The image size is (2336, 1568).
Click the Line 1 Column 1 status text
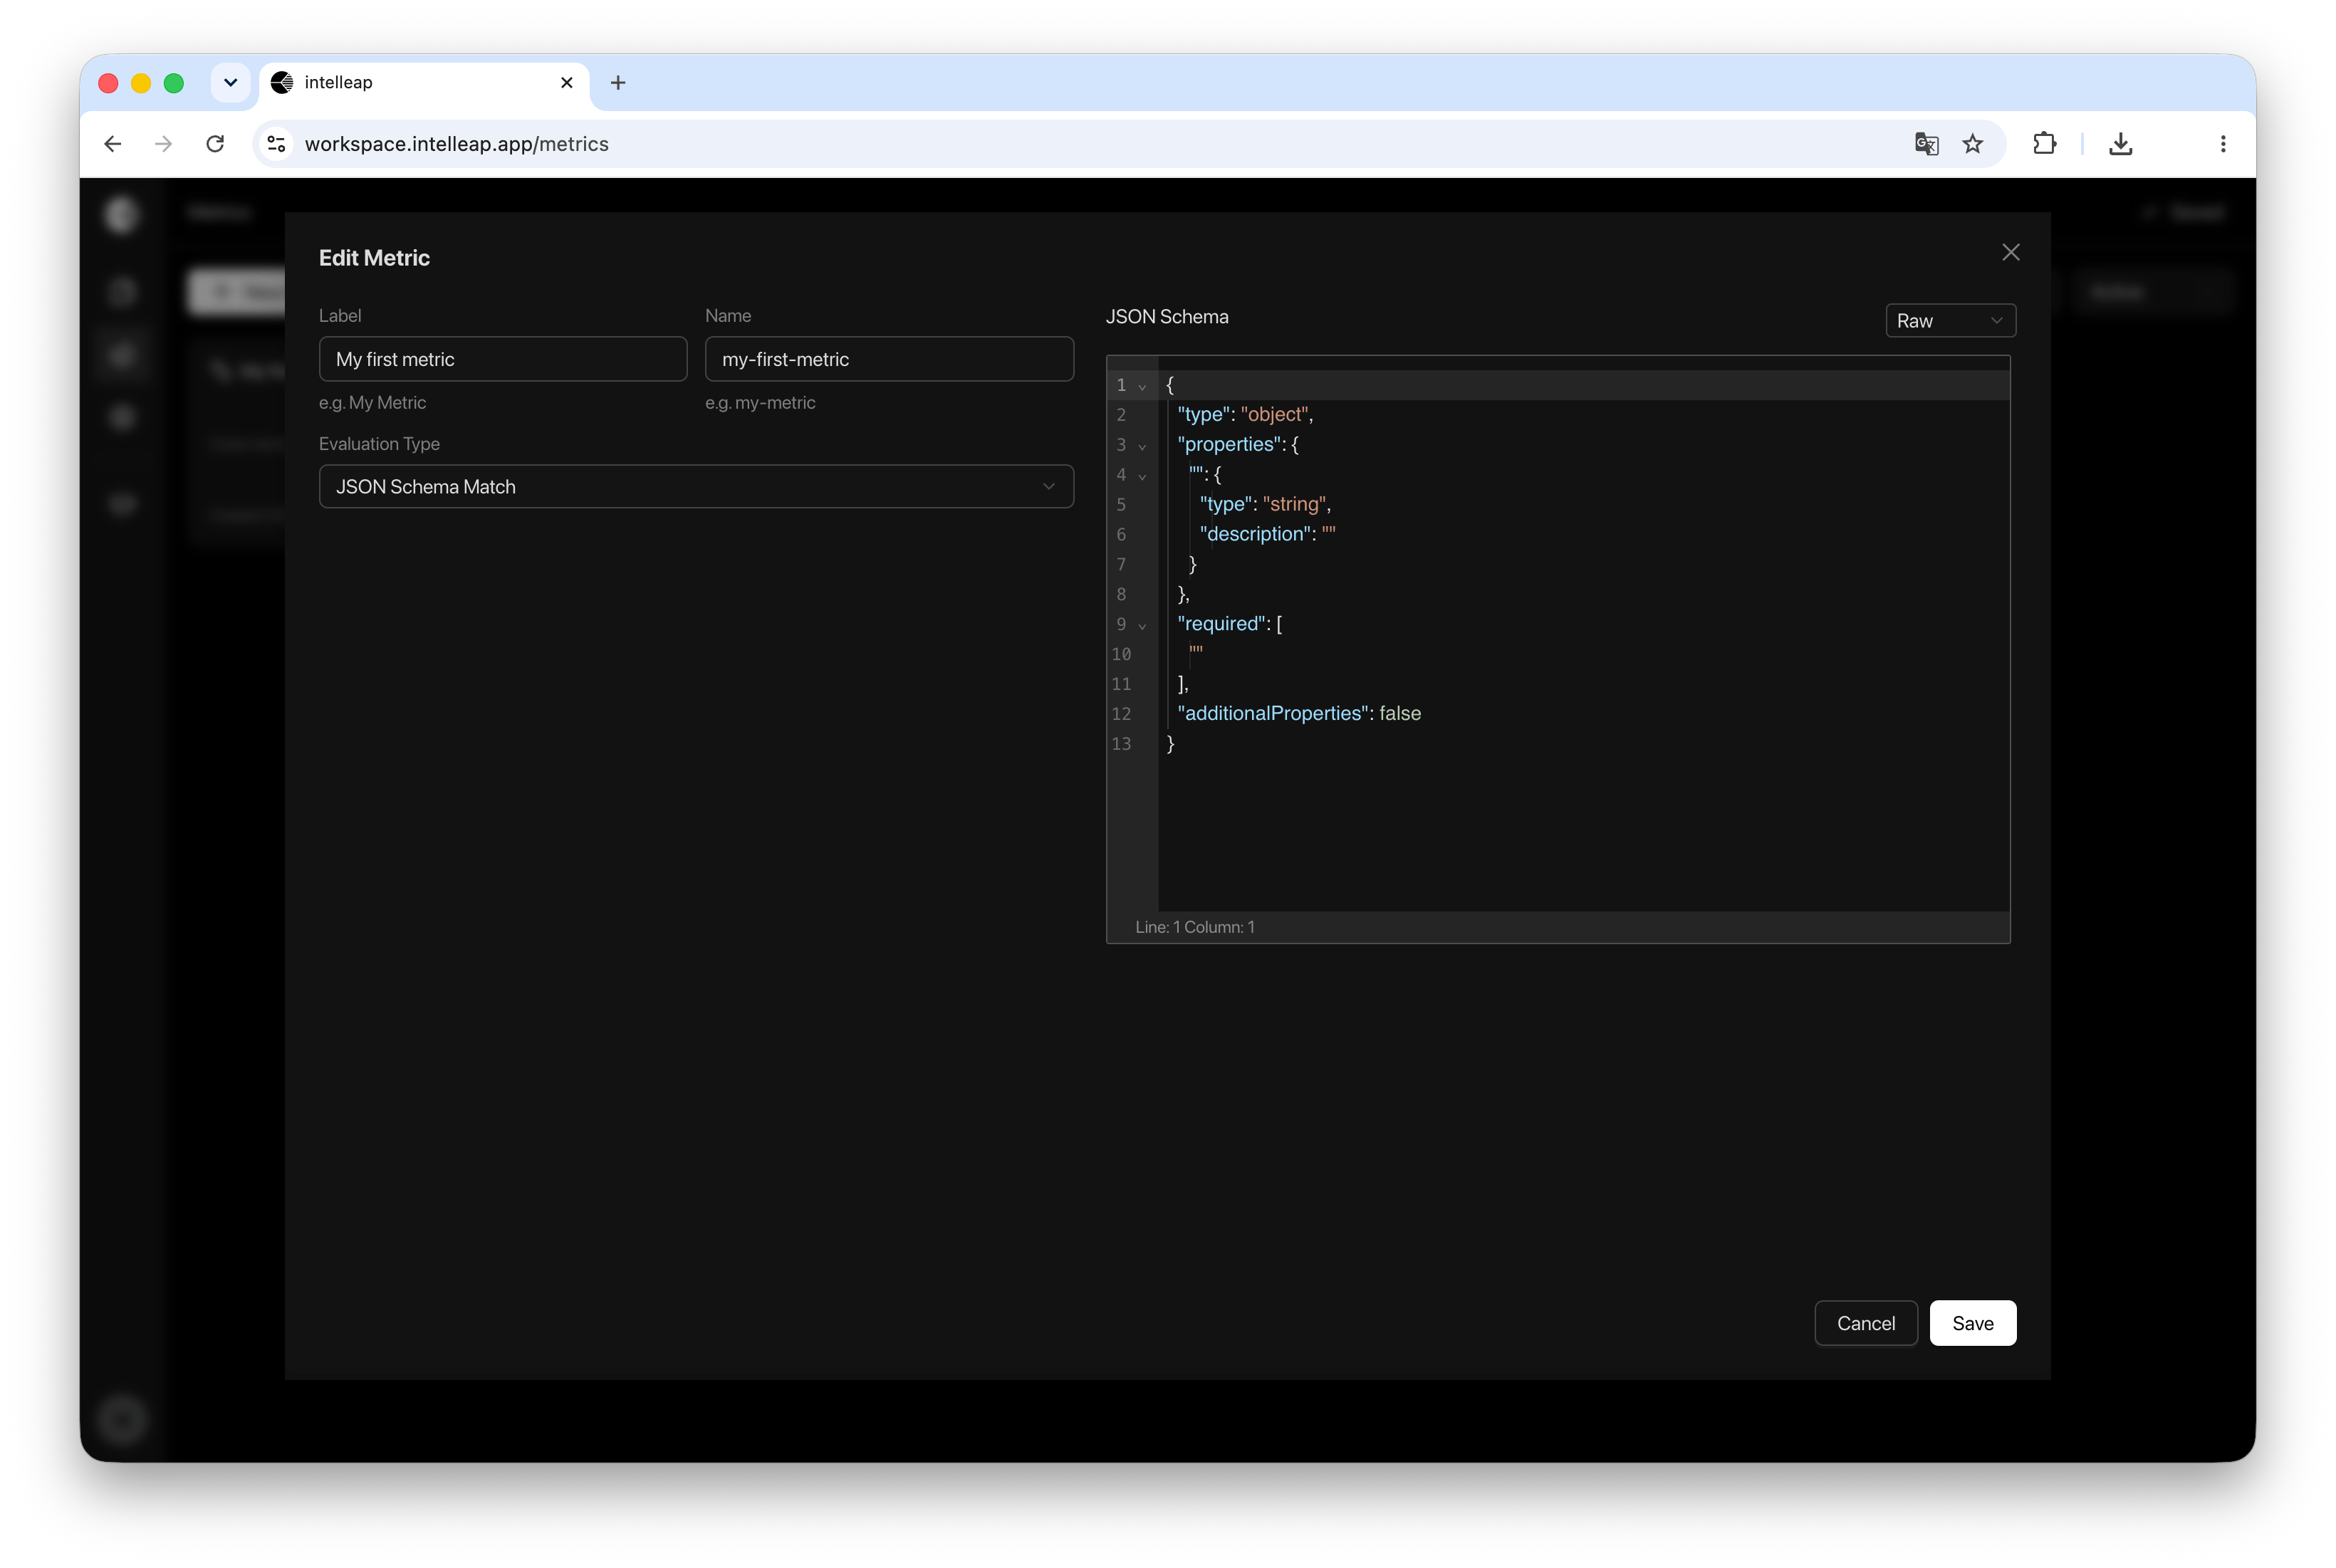click(x=1194, y=927)
